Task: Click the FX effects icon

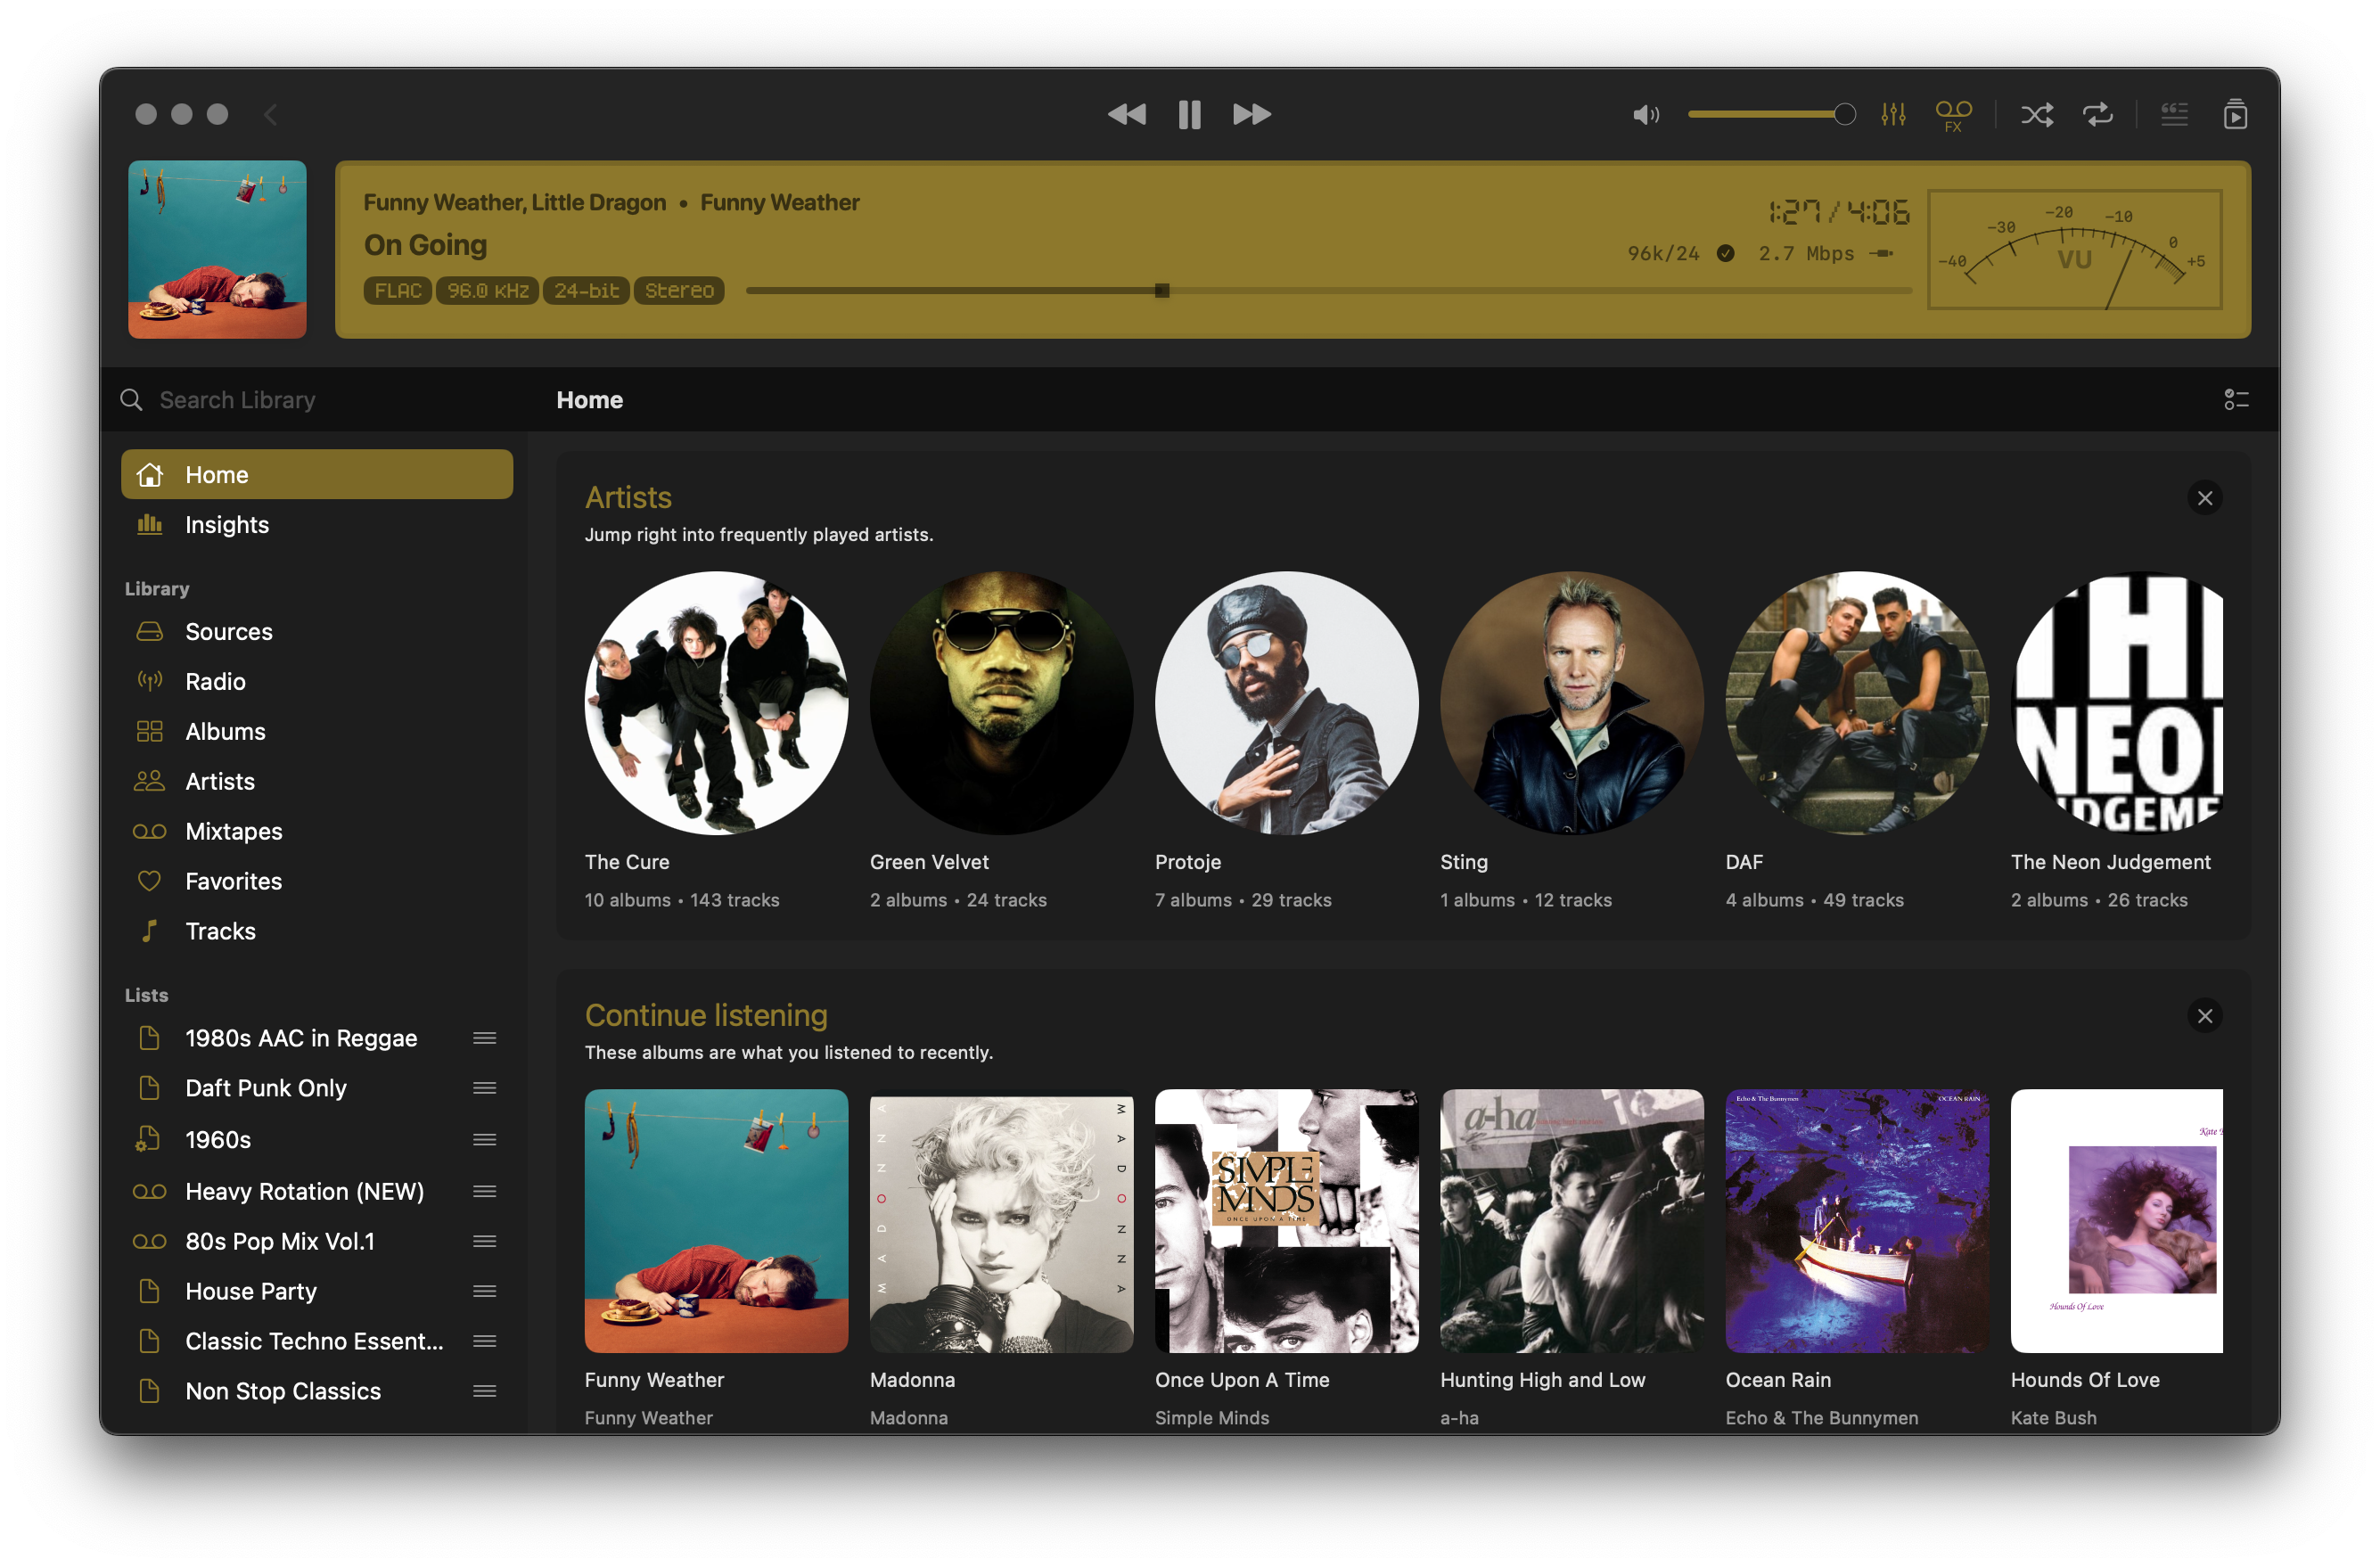Action: [x=1953, y=114]
